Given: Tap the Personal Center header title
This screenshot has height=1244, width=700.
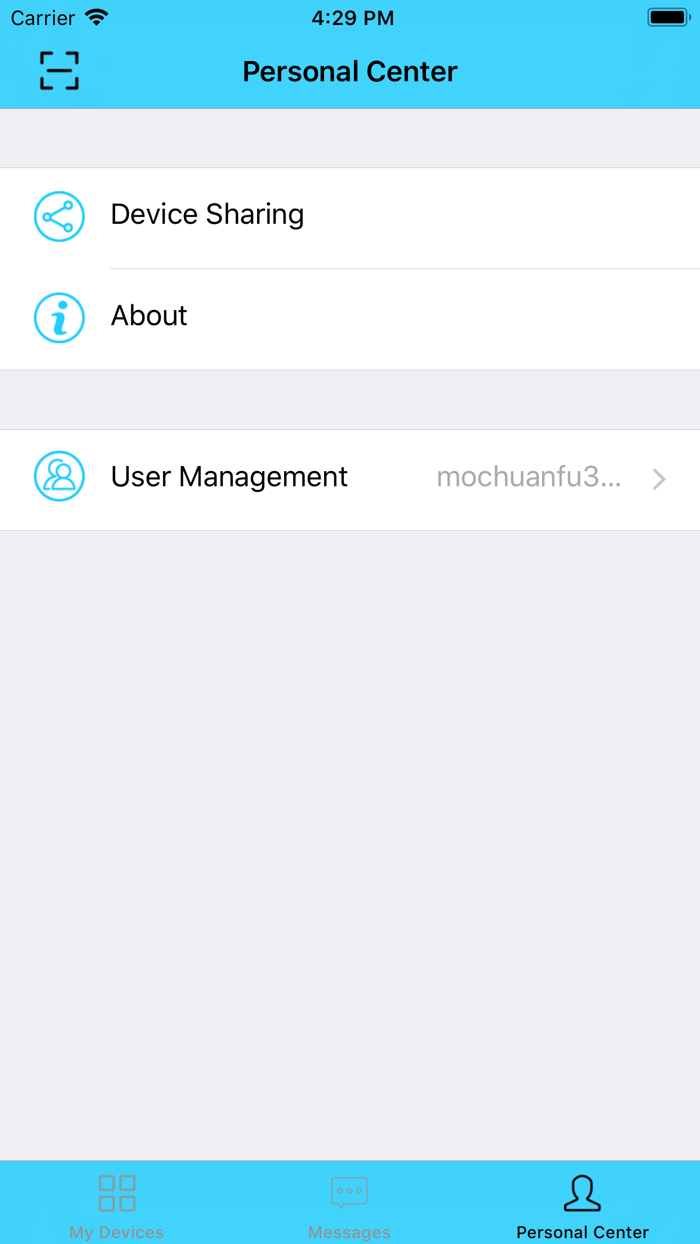Looking at the screenshot, I should (350, 71).
